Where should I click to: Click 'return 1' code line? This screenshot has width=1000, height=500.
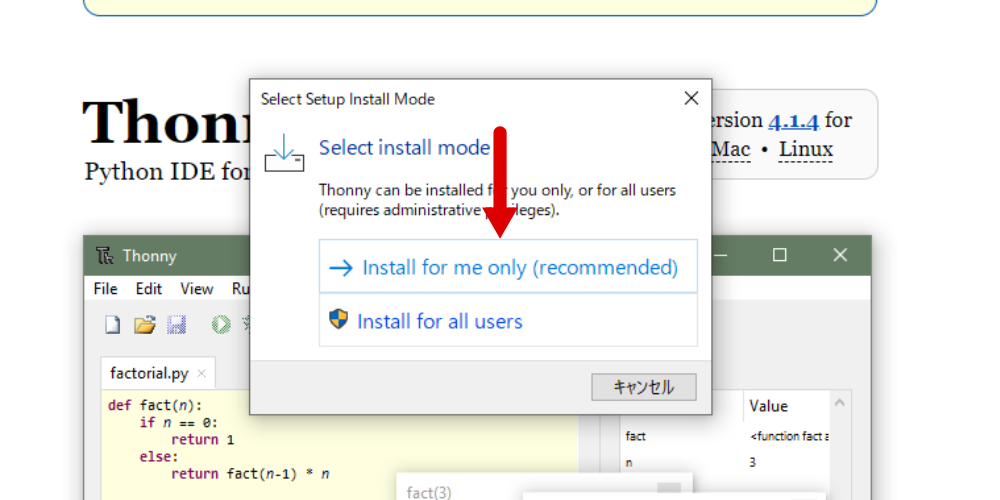point(203,440)
